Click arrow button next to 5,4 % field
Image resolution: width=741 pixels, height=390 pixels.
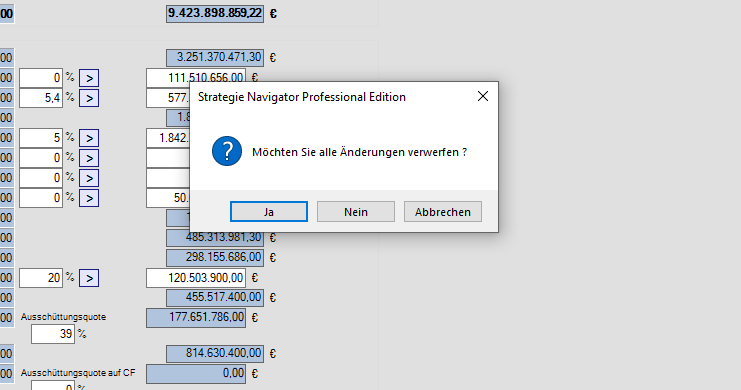(x=89, y=98)
